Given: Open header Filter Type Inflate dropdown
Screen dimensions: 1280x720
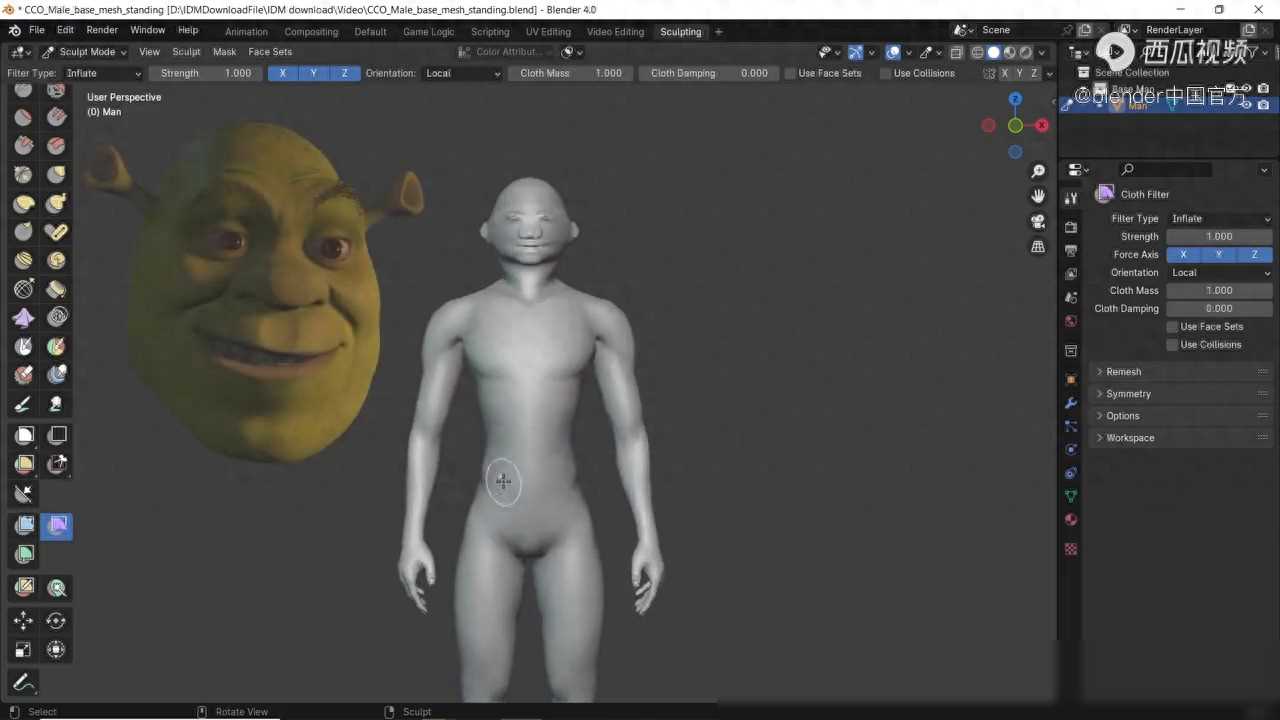Looking at the screenshot, I should pos(104,73).
